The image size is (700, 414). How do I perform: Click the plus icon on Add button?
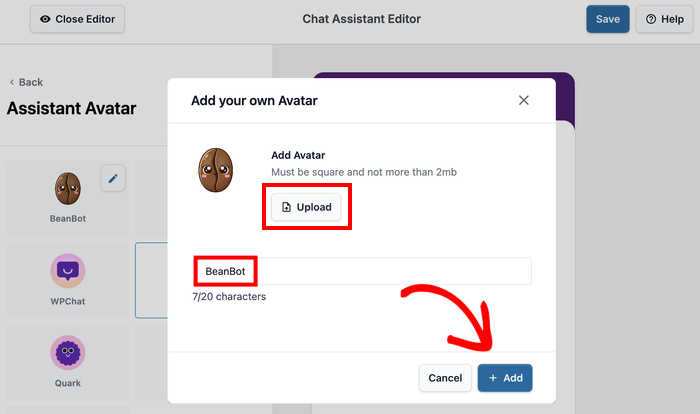coord(493,378)
